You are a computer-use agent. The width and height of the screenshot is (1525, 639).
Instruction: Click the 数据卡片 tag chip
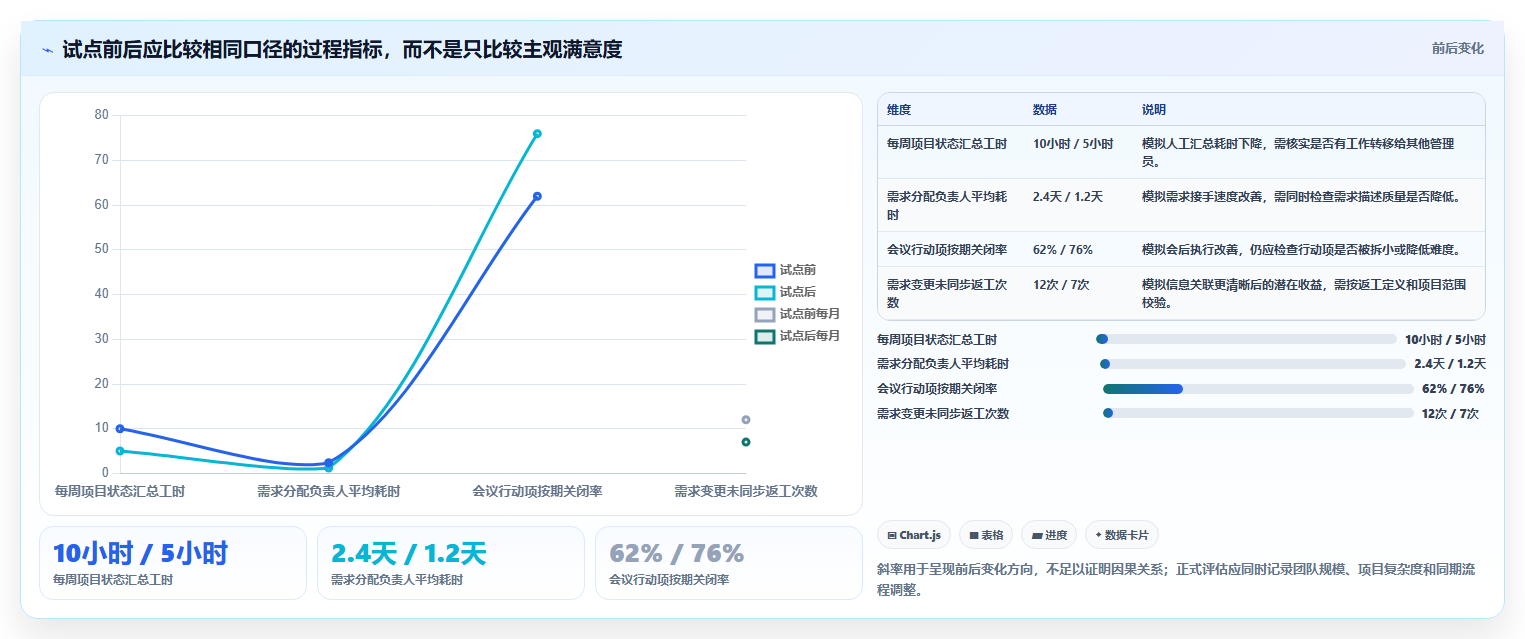pyautogui.click(x=1122, y=535)
